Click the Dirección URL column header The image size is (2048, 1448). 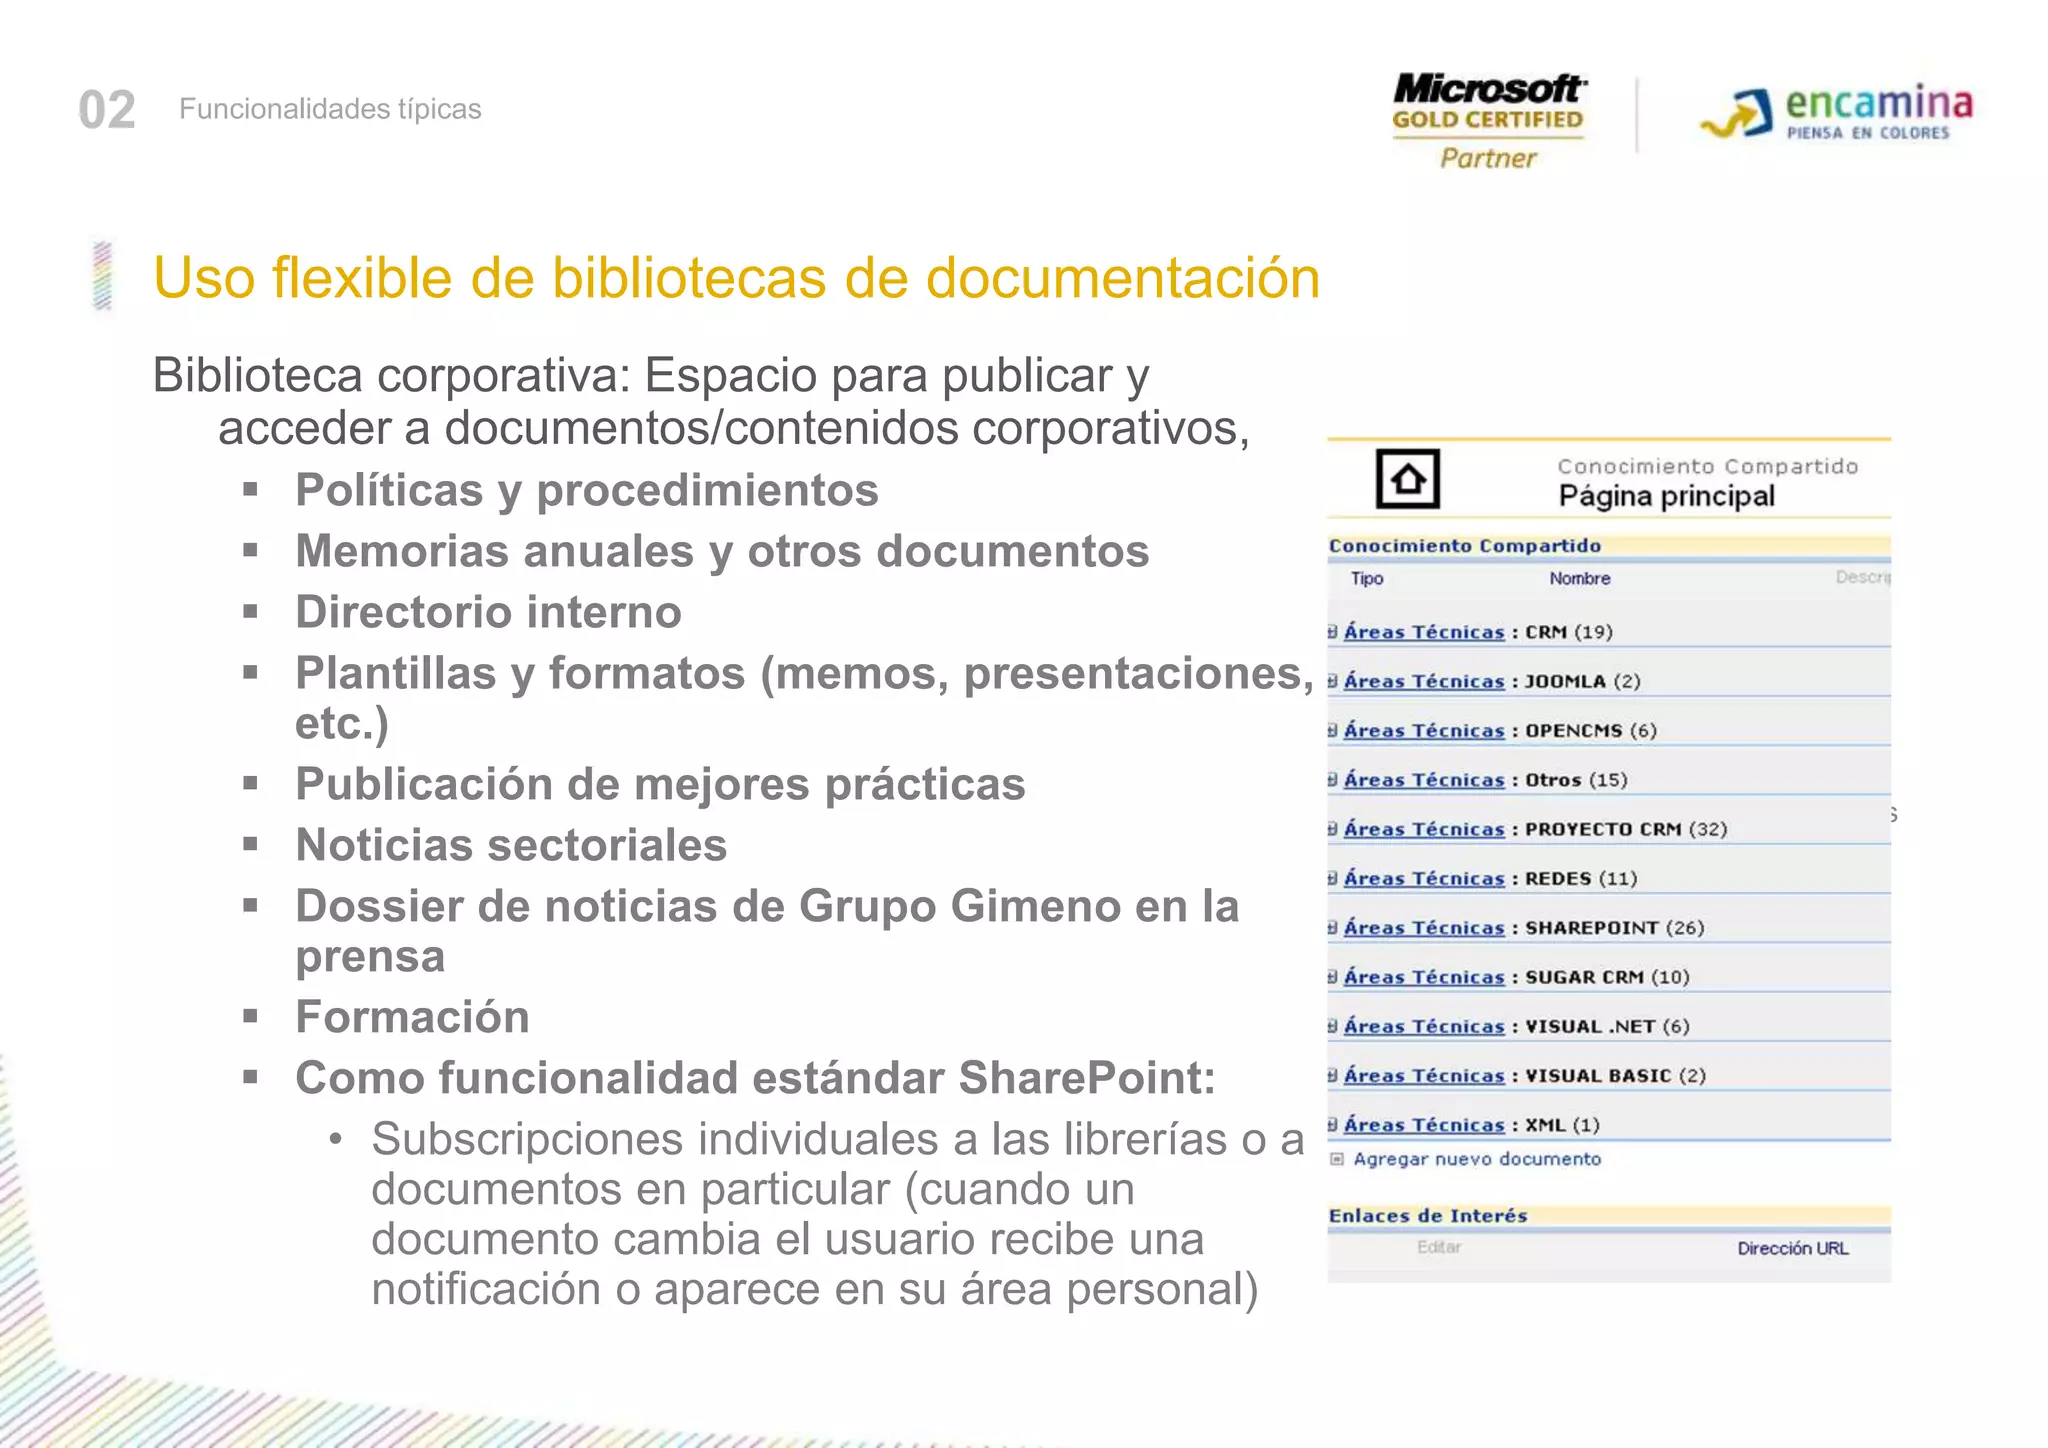(x=1793, y=1248)
